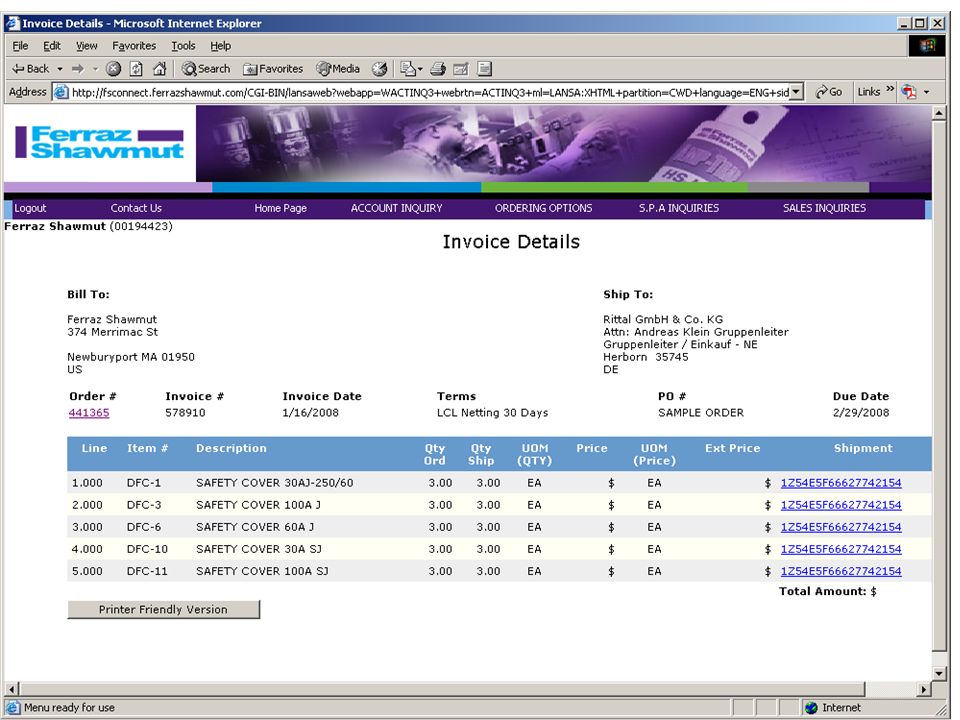Click the Internet zone icon in status bar
This screenshot has width=960, height=720.
[811, 708]
